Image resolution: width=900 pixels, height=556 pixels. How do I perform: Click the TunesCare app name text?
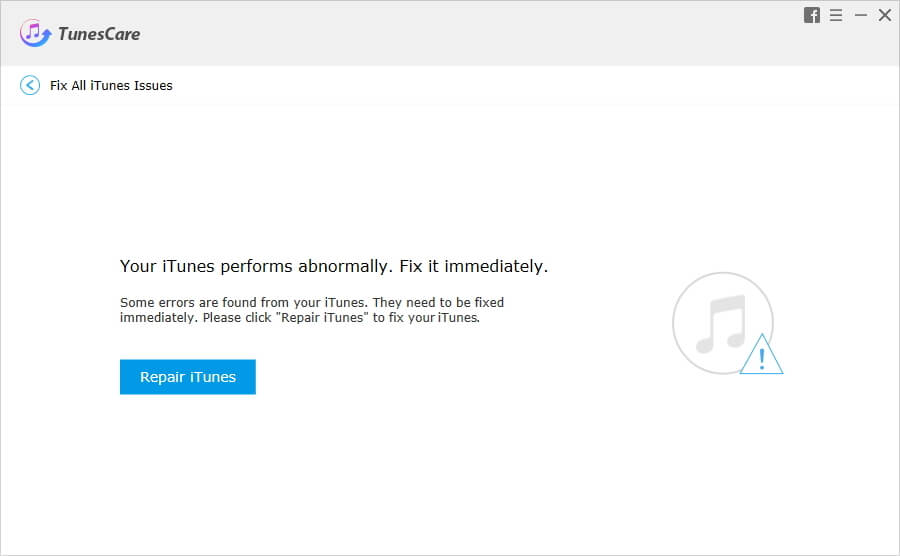click(99, 34)
